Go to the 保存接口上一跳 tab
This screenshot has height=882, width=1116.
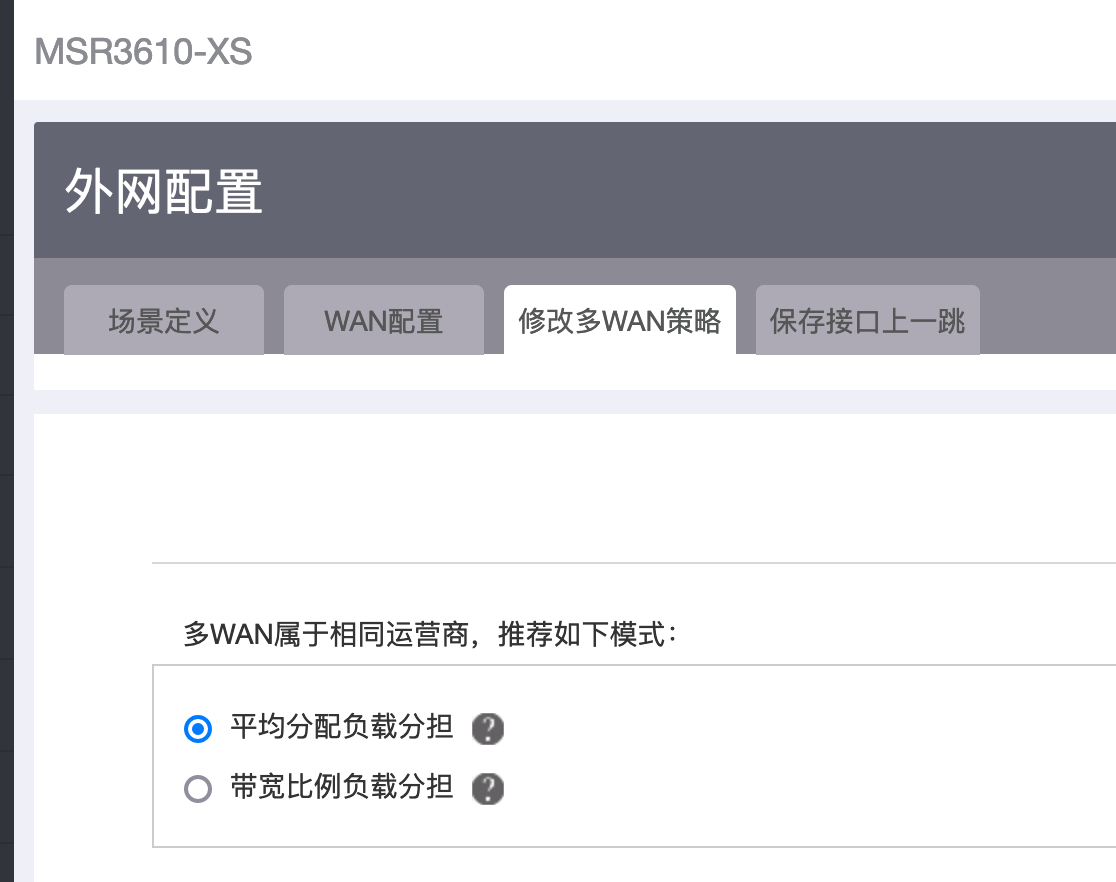point(868,321)
